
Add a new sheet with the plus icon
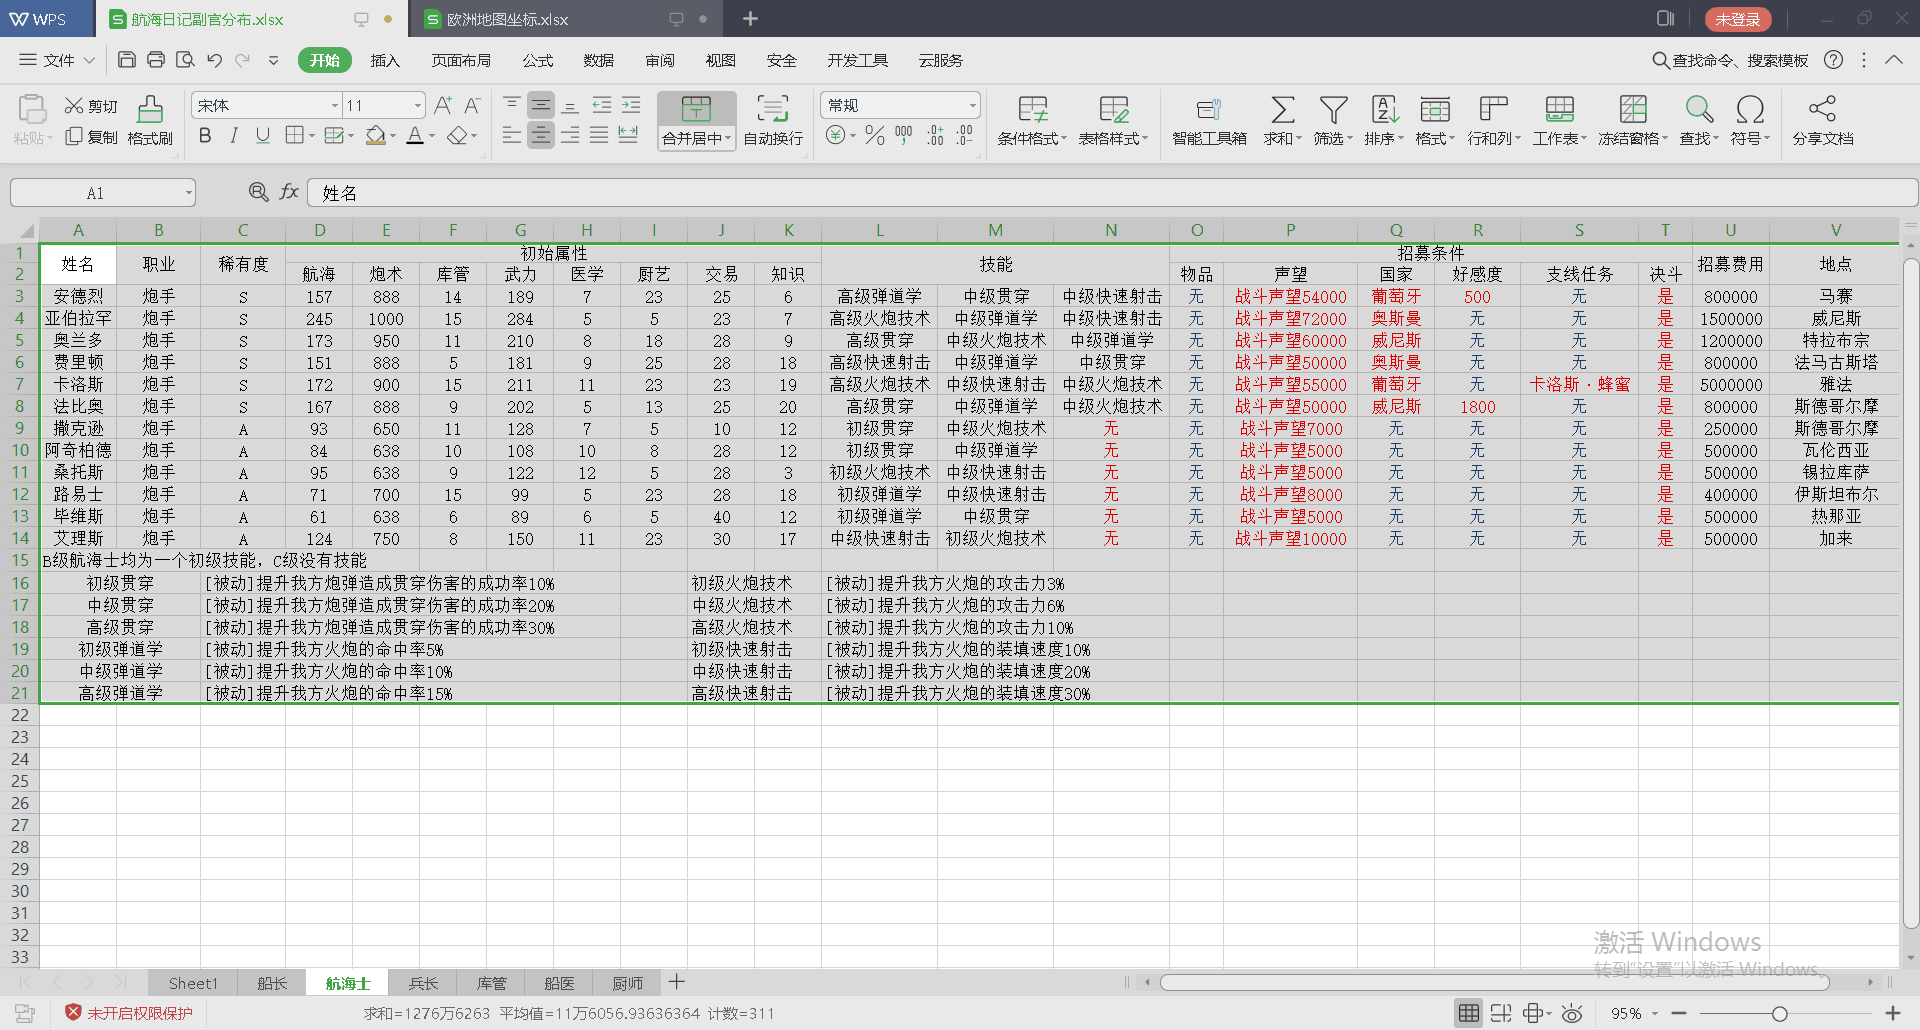677,982
